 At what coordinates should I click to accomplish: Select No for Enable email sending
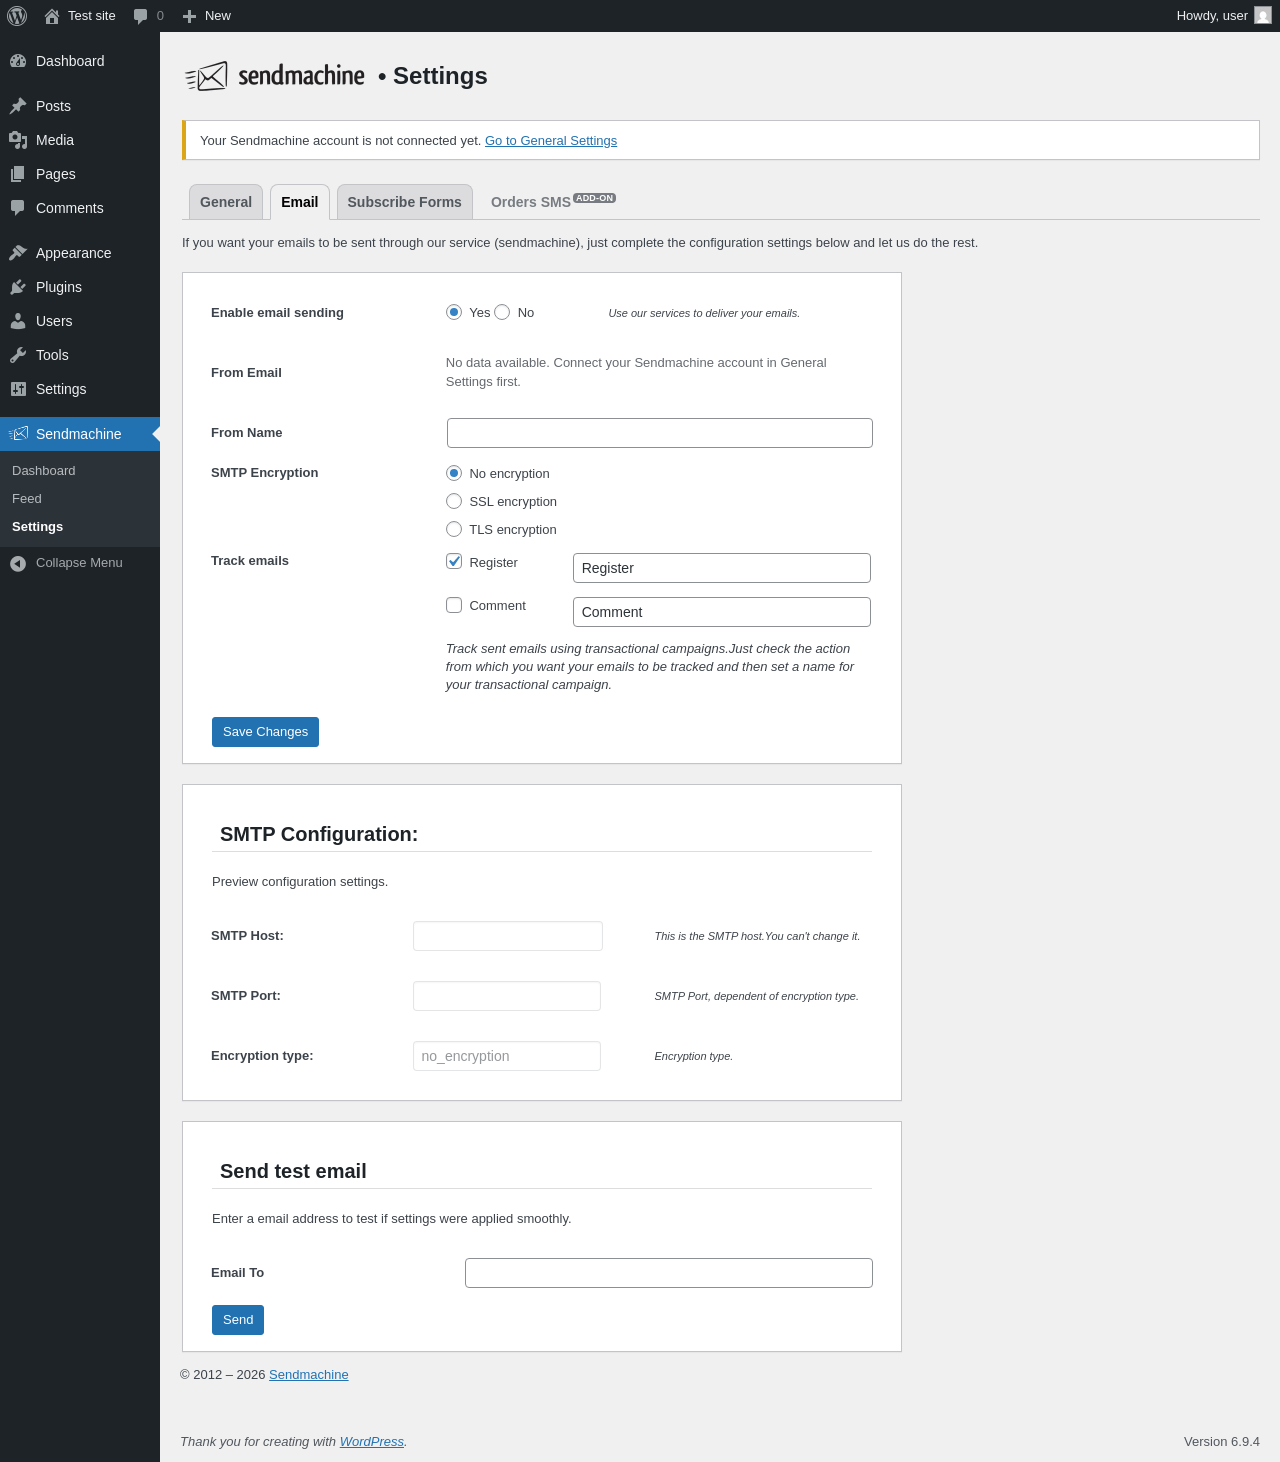tap(502, 312)
